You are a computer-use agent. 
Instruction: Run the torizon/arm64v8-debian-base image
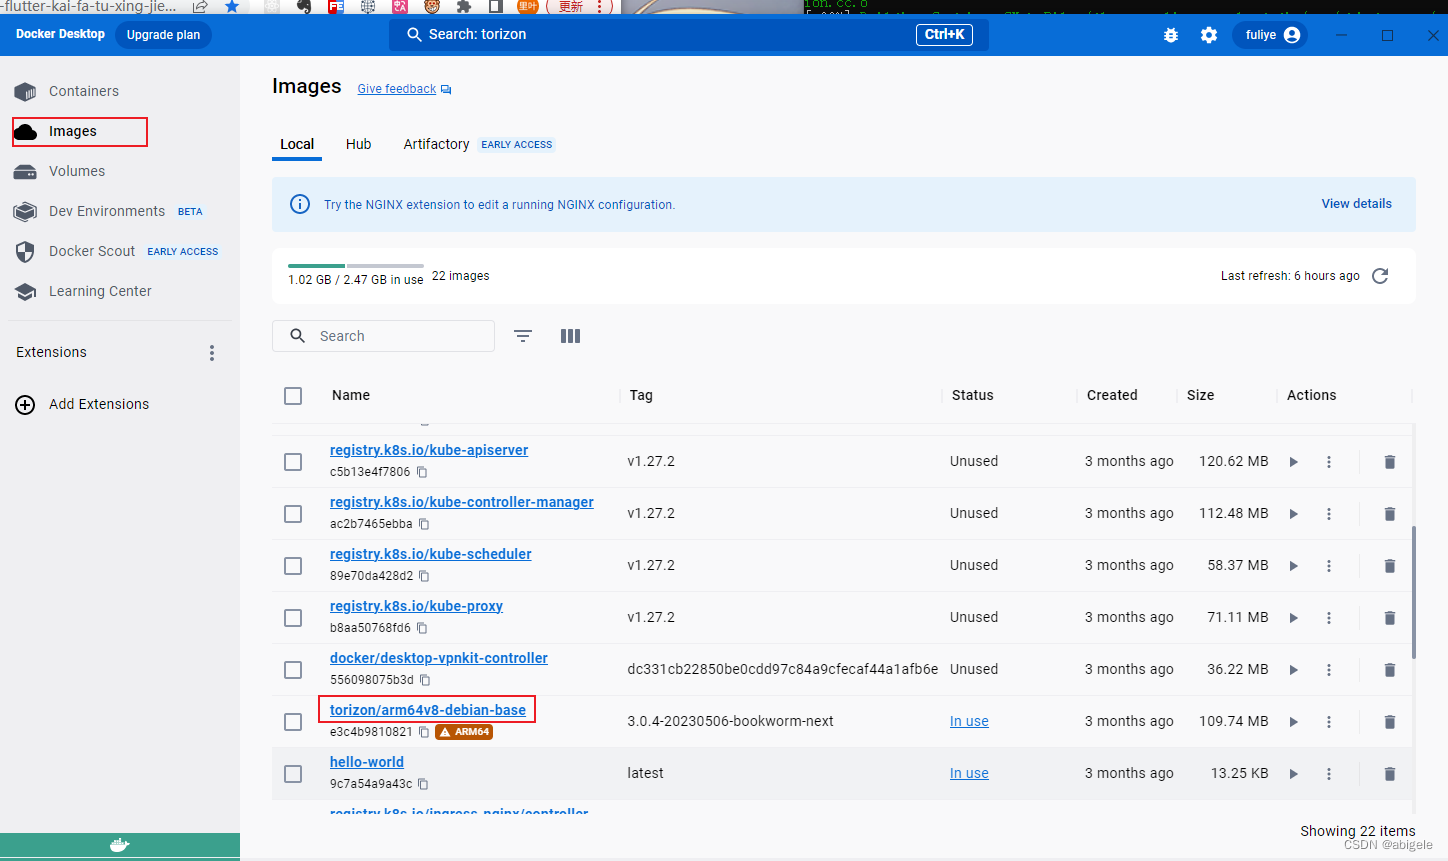point(1293,722)
